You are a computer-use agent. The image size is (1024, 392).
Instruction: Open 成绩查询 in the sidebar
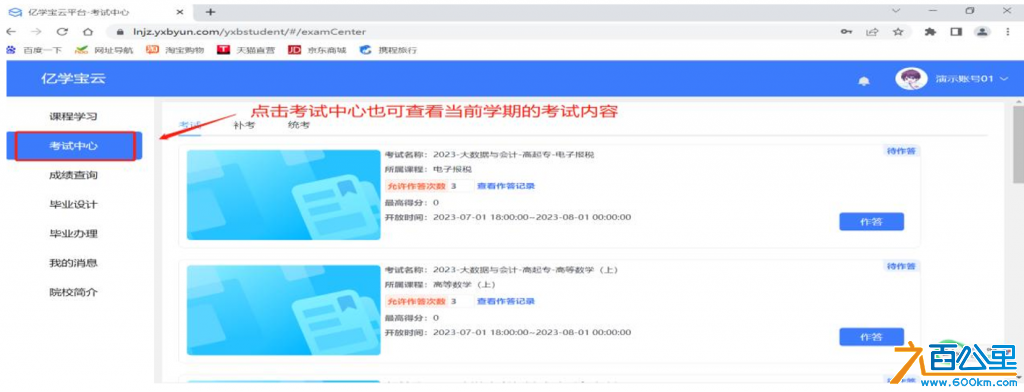[74, 175]
